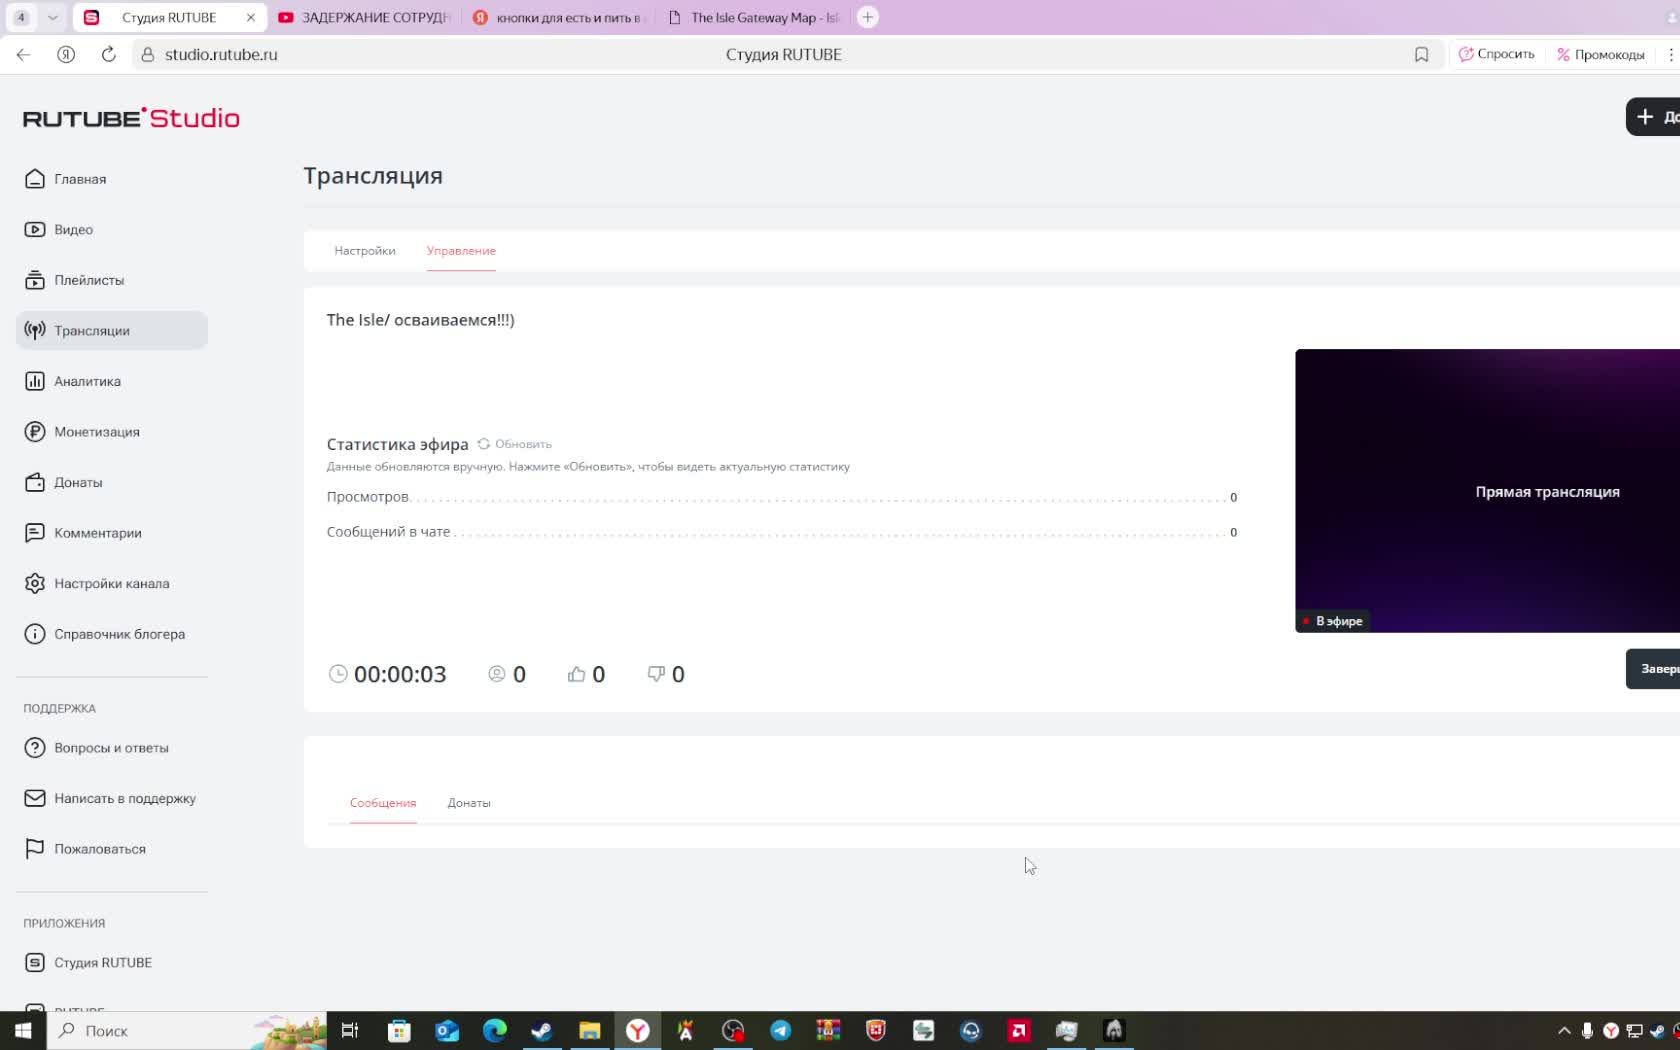Image resolution: width=1680 pixels, height=1050 pixels.
Task: Open Steam from the taskbar
Action: (x=542, y=1030)
